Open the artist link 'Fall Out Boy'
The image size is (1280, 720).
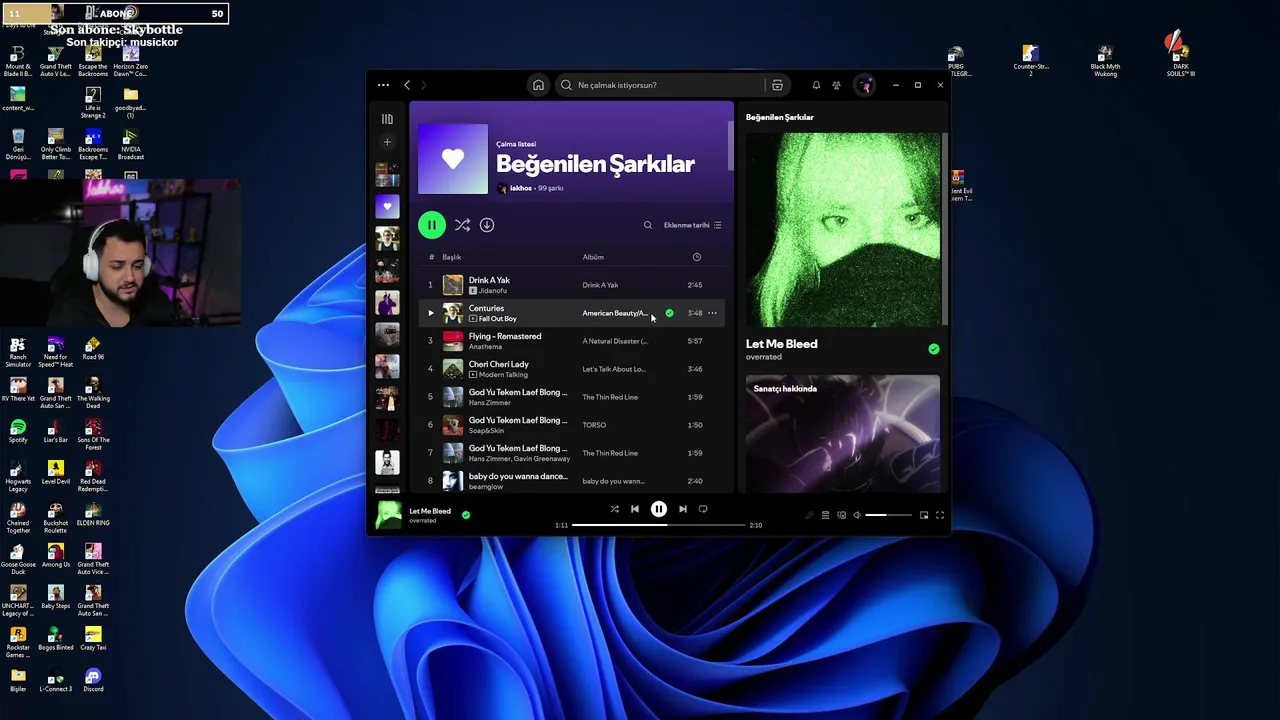[x=497, y=319]
